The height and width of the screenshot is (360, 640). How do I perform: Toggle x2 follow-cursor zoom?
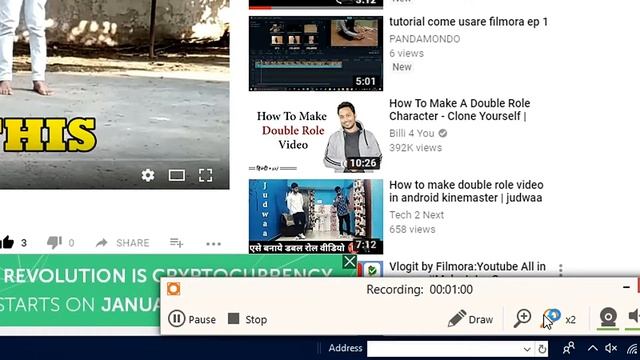(559, 319)
